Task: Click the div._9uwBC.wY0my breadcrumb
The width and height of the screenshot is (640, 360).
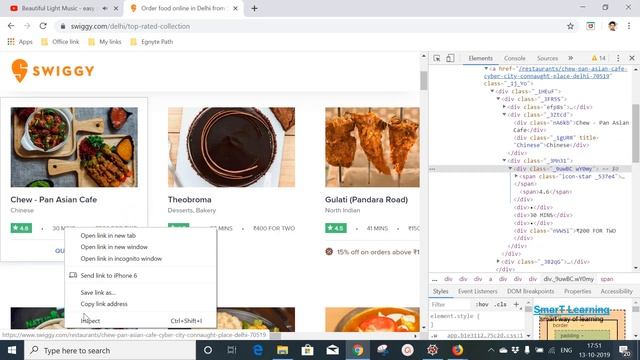Action: [x=569, y=279]
